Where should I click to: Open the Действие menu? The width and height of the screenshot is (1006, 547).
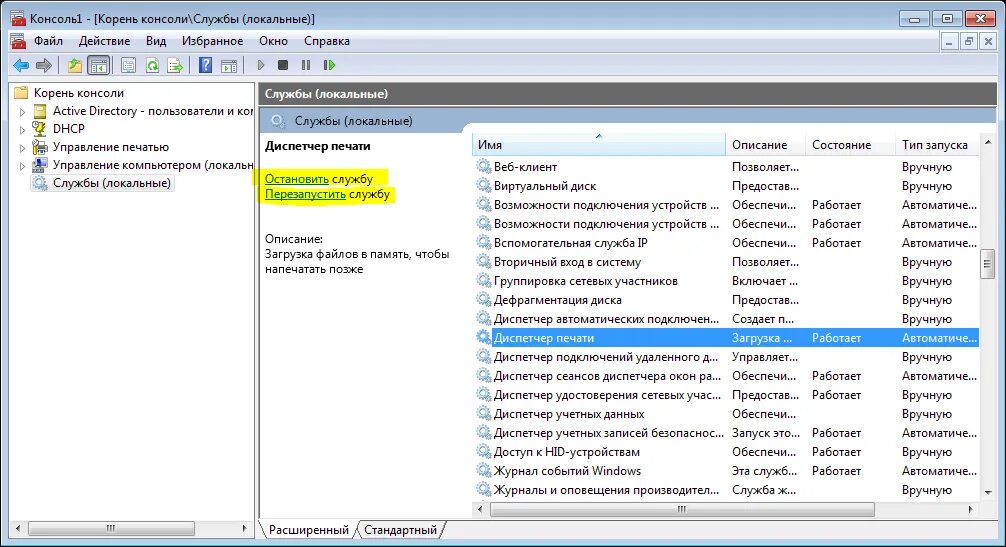[x=104, y=41]
